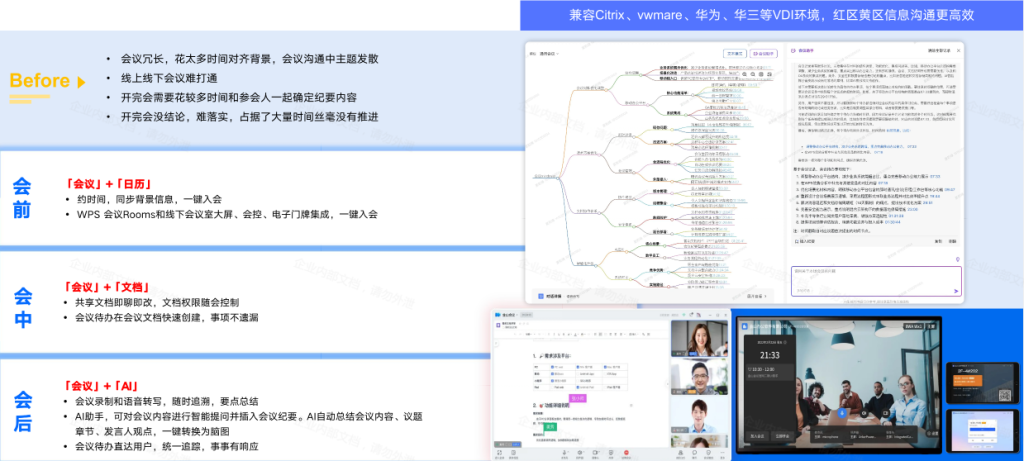Click the blue meeting app logo in meeting window
Viewport: 1024px width, 461px height.
498,315
